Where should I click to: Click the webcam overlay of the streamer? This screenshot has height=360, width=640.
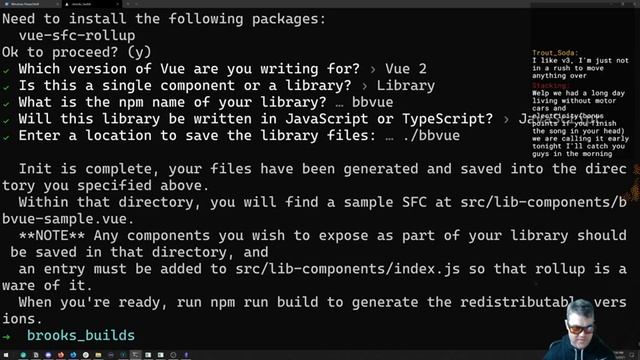(x=580, y=329)
